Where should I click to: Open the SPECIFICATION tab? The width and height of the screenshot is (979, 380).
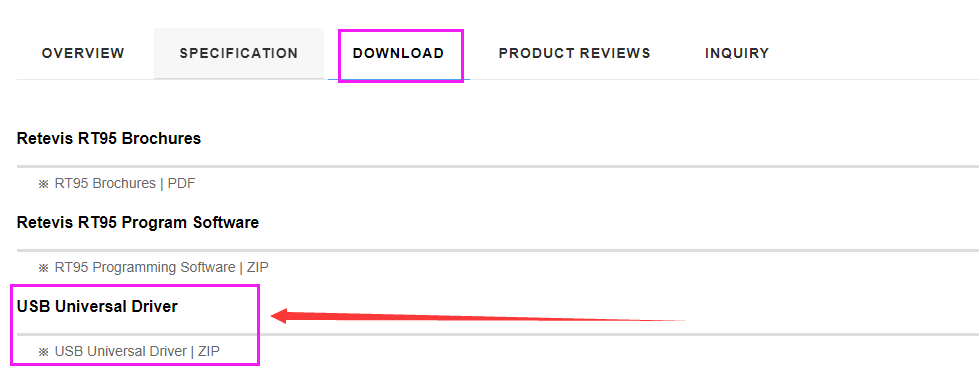coord(239,53)
